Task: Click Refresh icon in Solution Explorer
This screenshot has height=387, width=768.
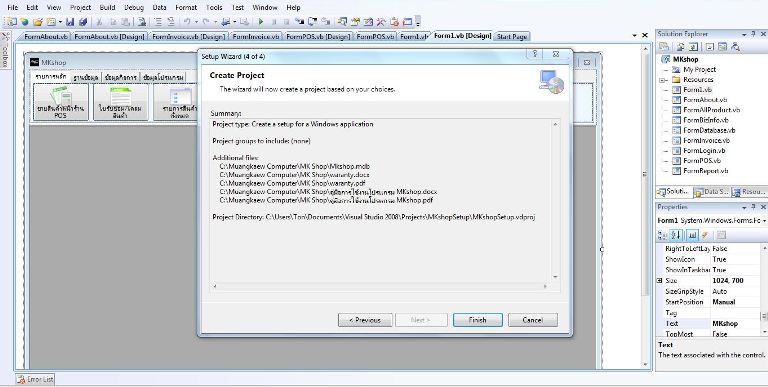Action: point(694,47)
